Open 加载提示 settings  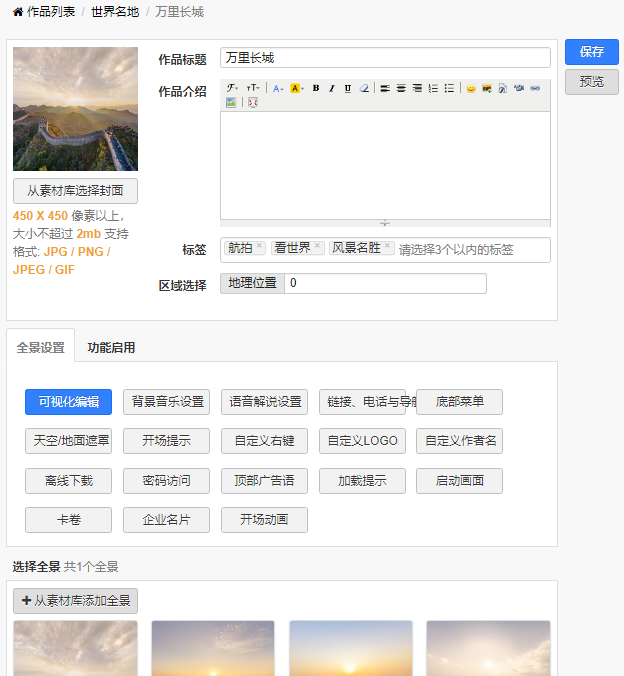click(x=362, y=481)
